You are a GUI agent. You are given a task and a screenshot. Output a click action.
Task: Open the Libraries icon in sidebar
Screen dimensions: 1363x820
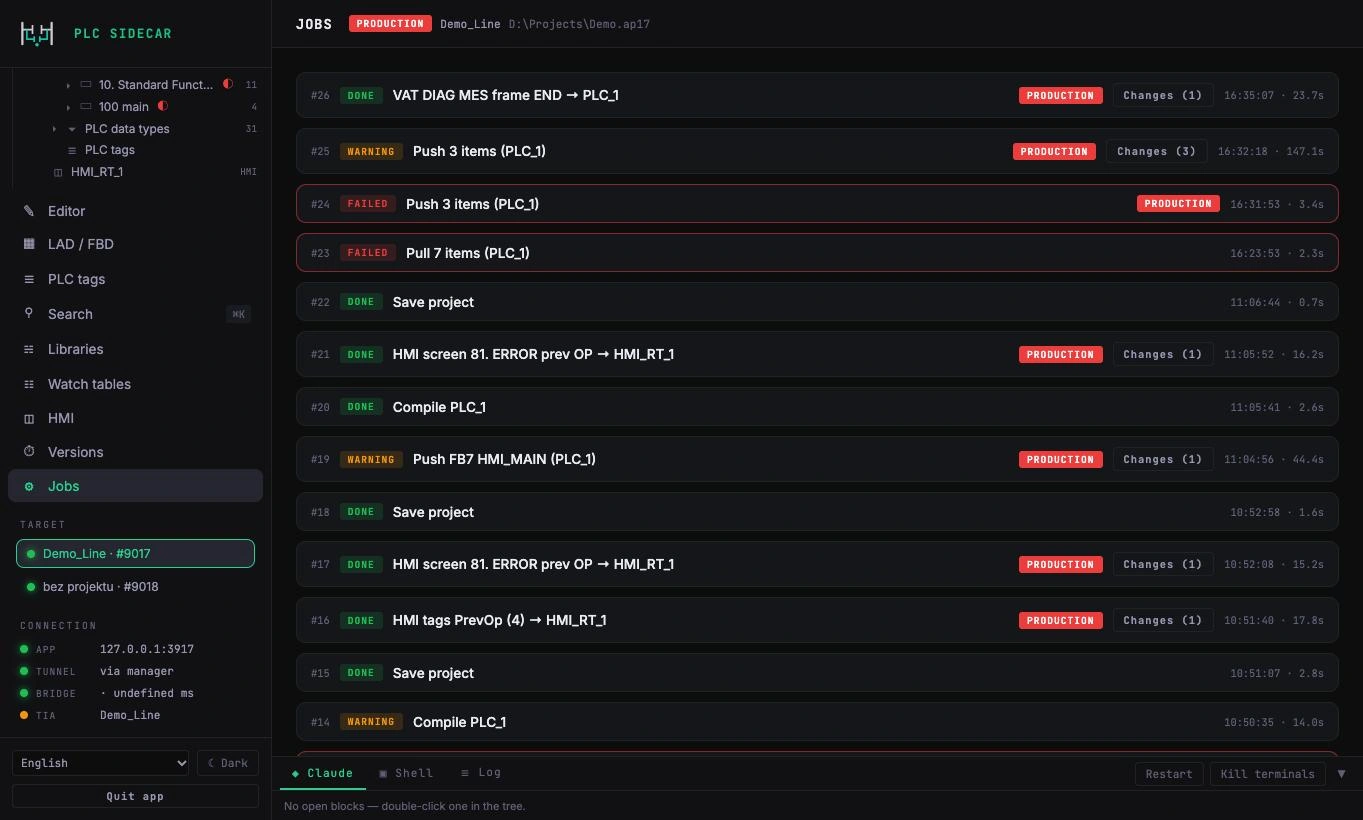pyautogui.click(x=29, y=349)
